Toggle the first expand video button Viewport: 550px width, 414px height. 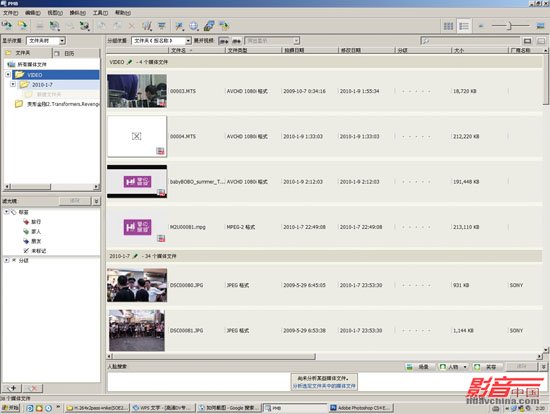point(223,41)
